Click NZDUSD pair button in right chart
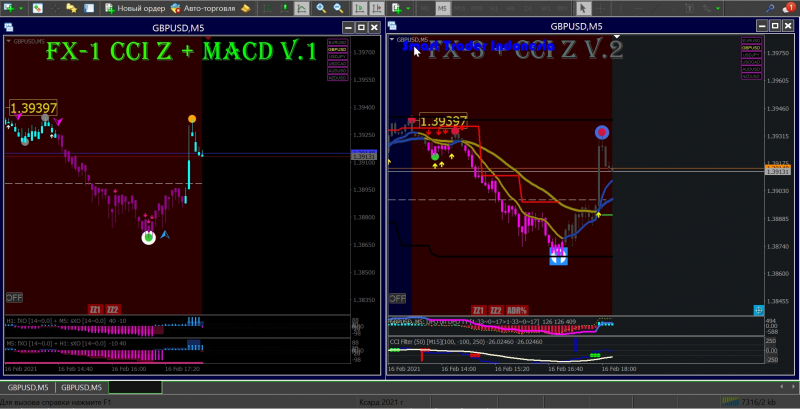This screenshot has width=800, height=409. pos(751,76)
